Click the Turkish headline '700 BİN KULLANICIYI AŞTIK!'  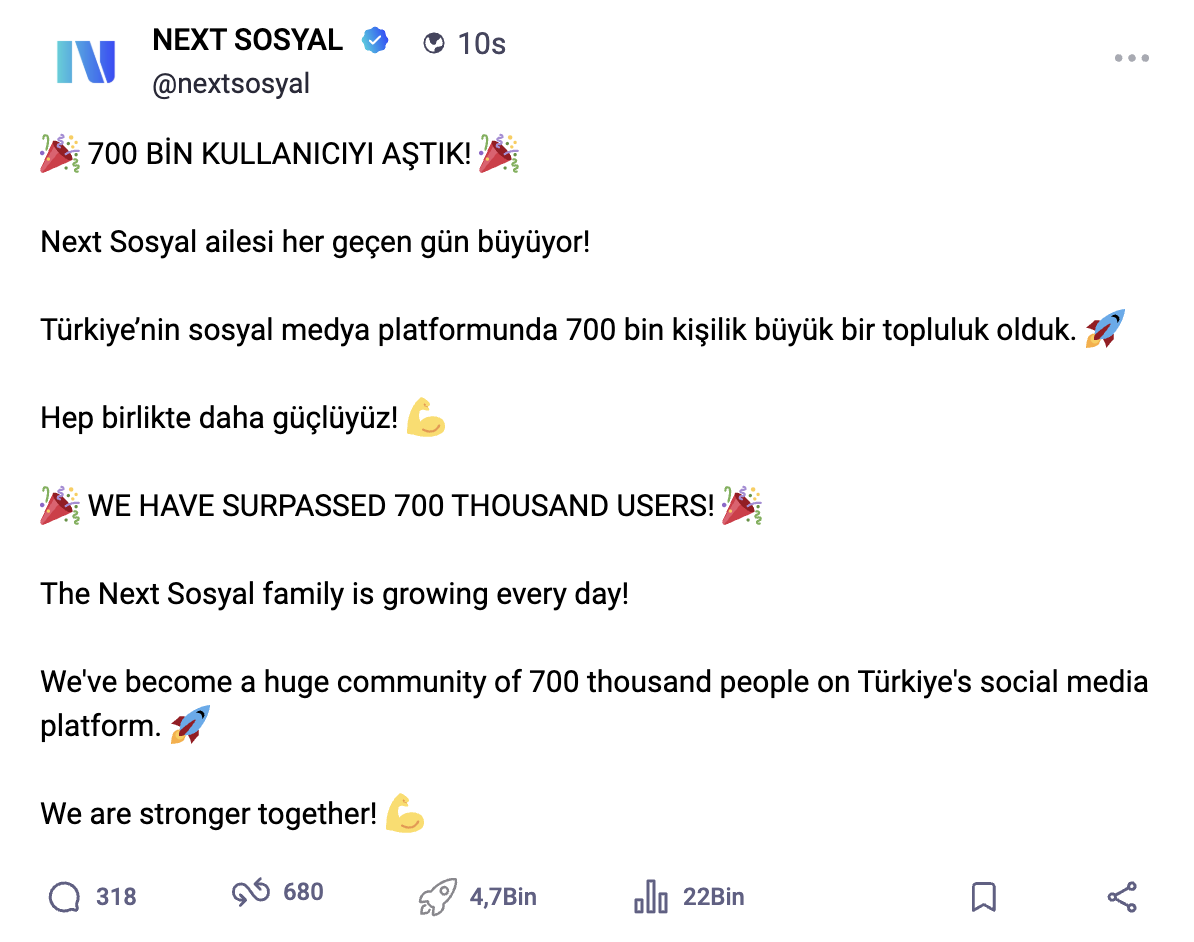[279, 155]
